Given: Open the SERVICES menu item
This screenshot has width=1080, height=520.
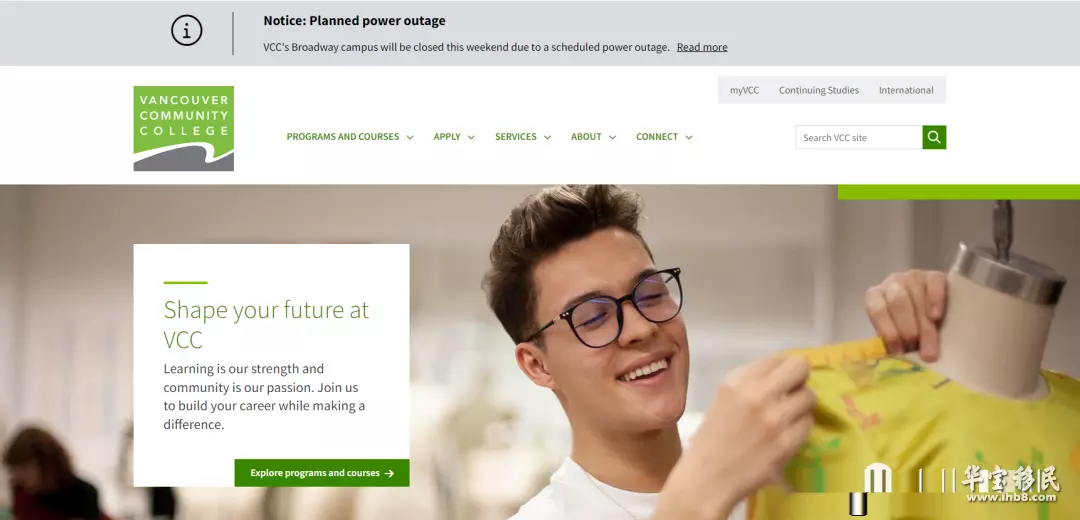Looking at the screenshot, I should 516,136.
